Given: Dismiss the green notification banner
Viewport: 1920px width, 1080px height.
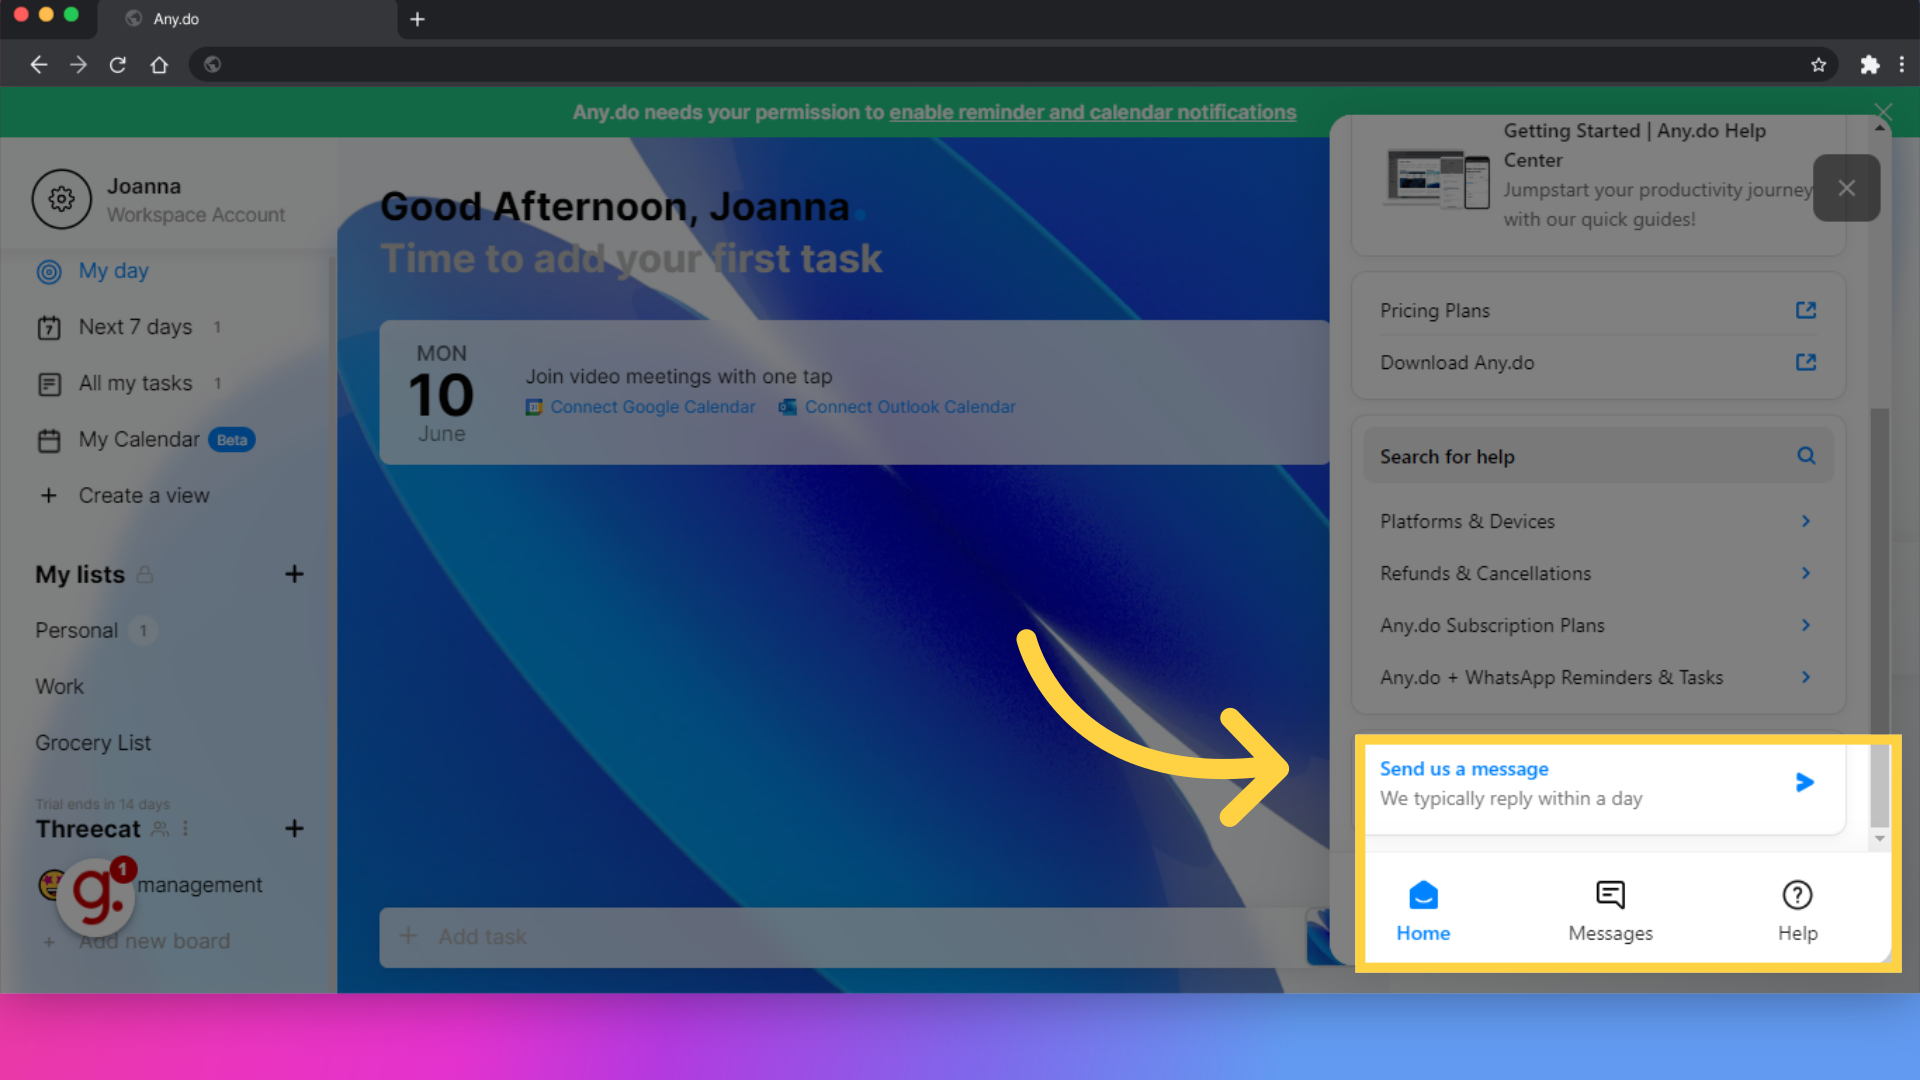Looking at the screenshot, I should click(x=1883, y=111).
